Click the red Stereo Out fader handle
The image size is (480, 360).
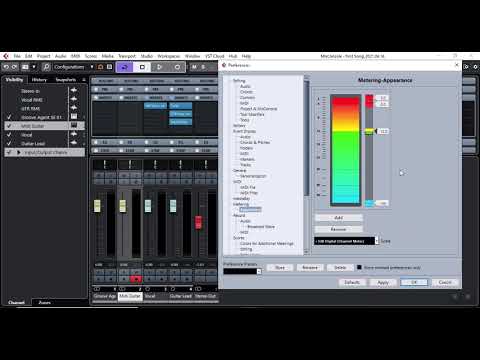click(198, 222)
